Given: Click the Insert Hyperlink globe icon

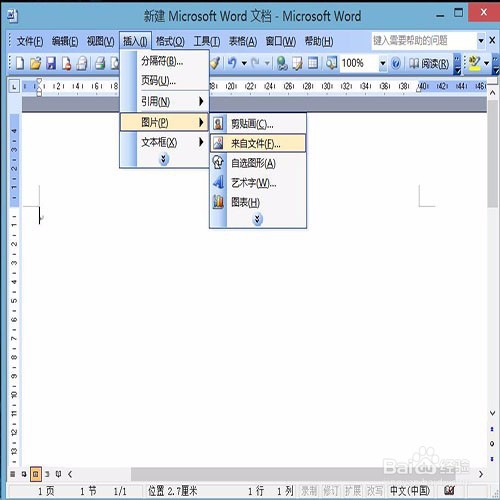Looking at the screenshot, I should tap(282, 63).
